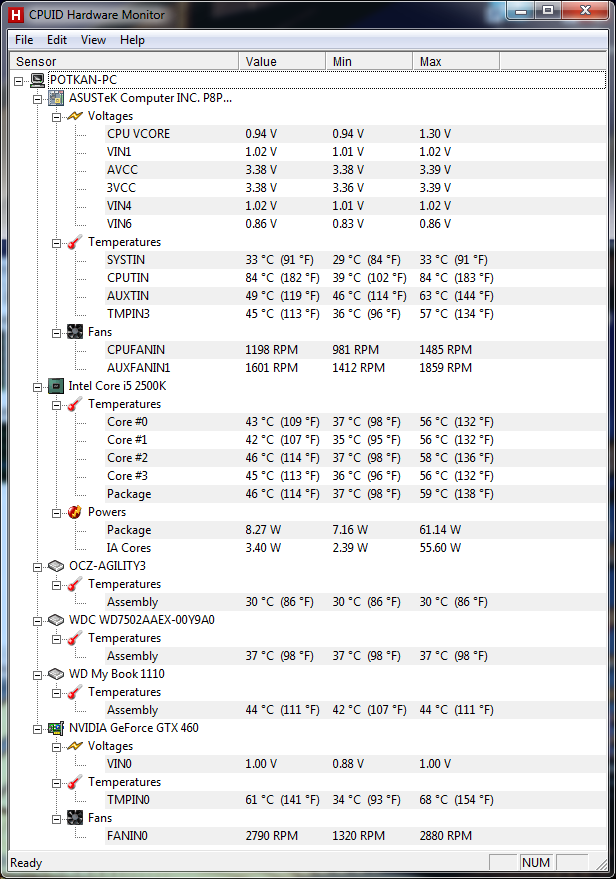
Task: Click the OCZ-AGILITY3 drive icon
Action: [56, 566]
